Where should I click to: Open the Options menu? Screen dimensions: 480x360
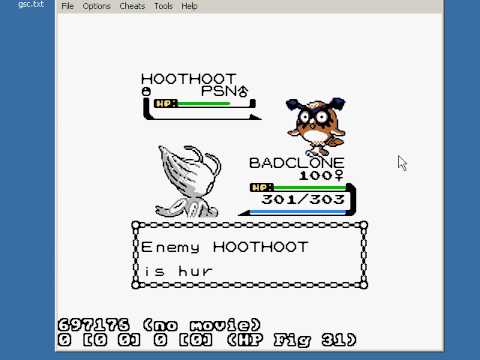pos(96,6)
